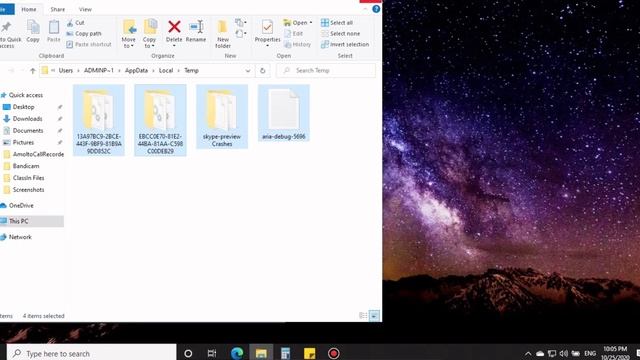Click the Open button in ribbon
Image resolution: width=640 pixels, height=360 pixels.
(x=298, y=23)
